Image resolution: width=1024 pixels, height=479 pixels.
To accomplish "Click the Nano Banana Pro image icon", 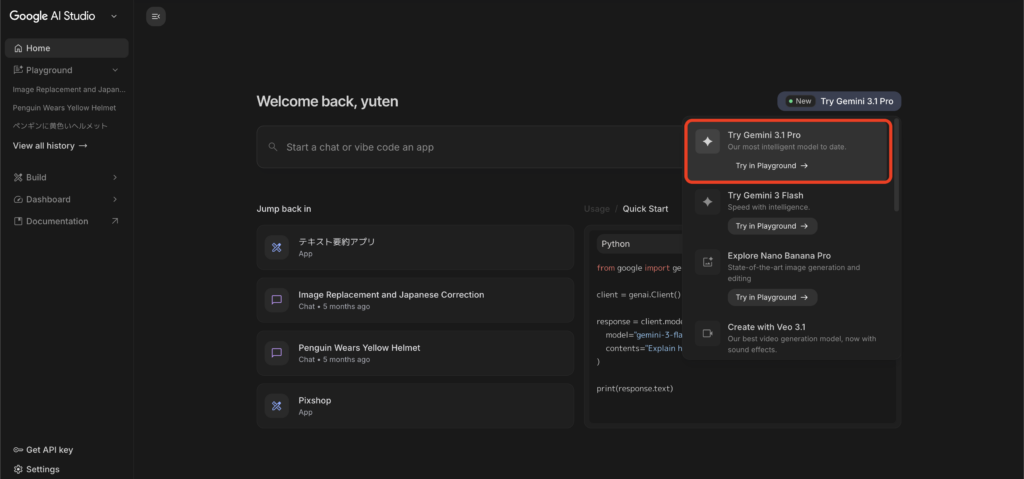I will point(708,263).
